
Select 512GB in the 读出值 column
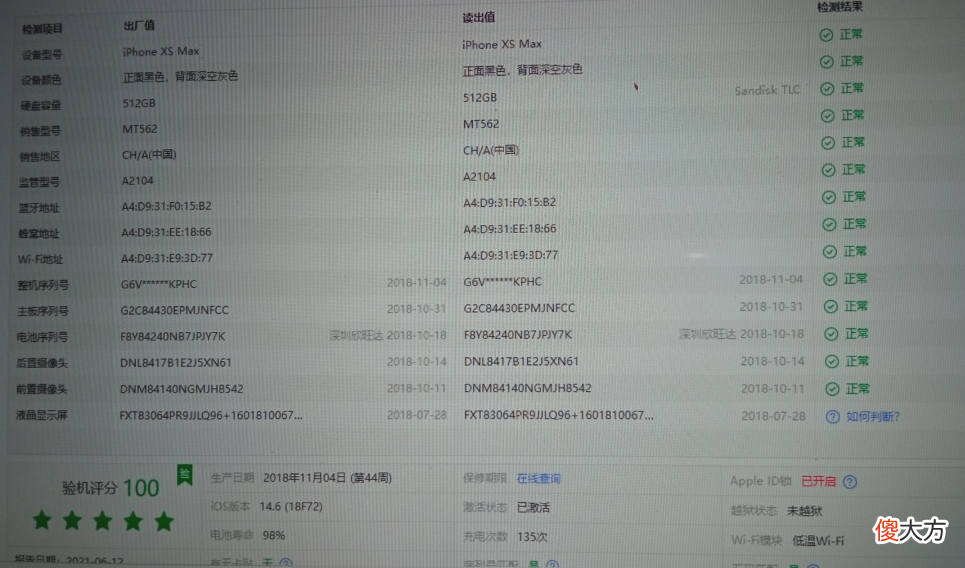pyautogui.click(x=480, y=98)
